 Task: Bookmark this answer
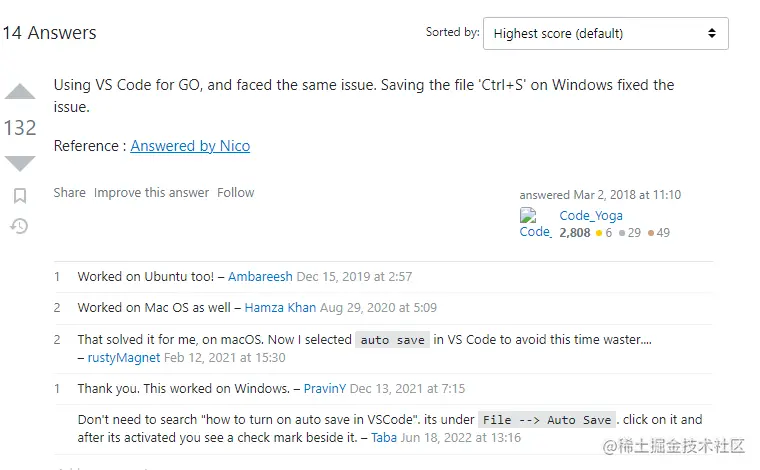(20, 196)
